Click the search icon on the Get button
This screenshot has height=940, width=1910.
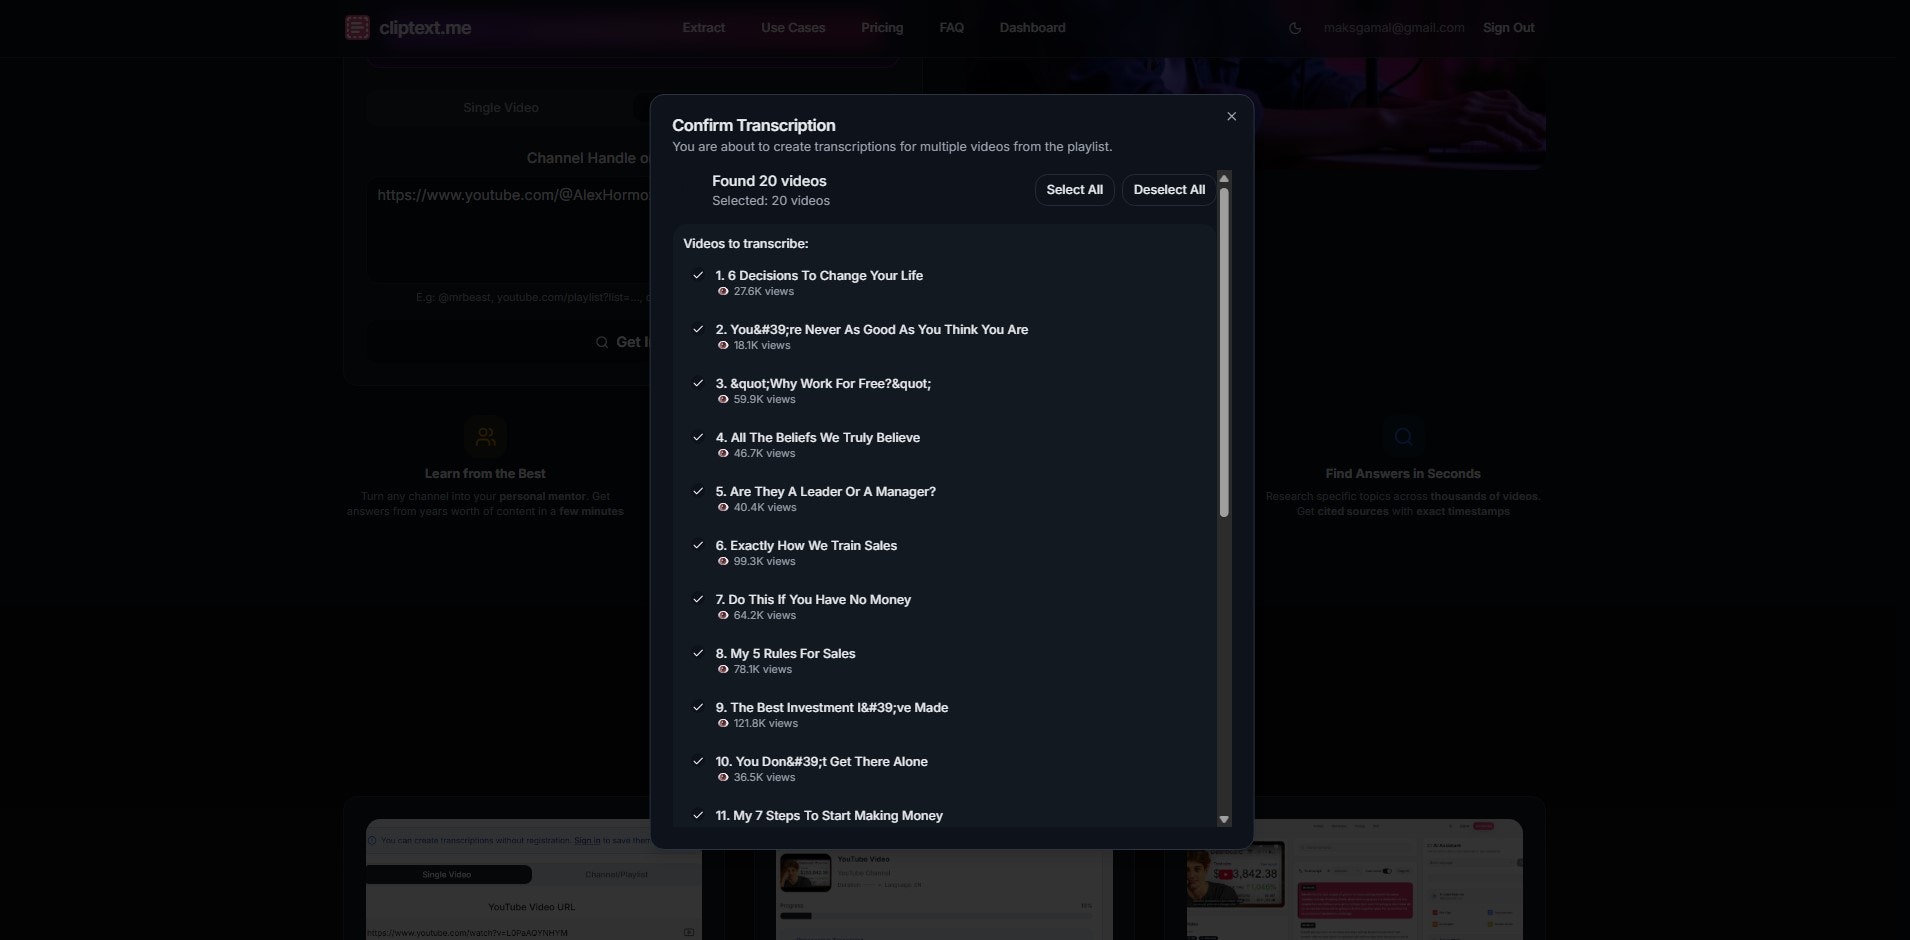point(602,342)
